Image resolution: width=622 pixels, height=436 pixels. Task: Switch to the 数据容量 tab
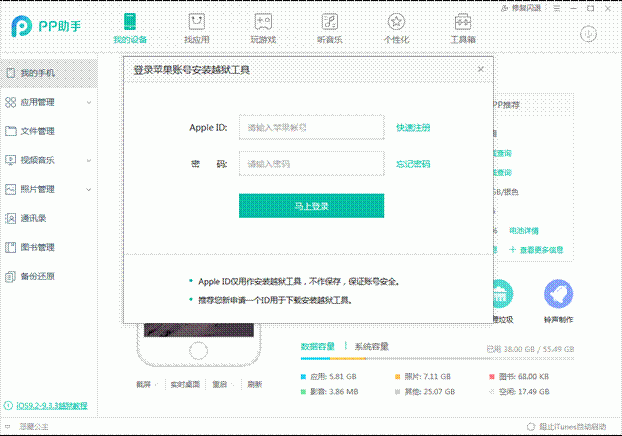318,346
